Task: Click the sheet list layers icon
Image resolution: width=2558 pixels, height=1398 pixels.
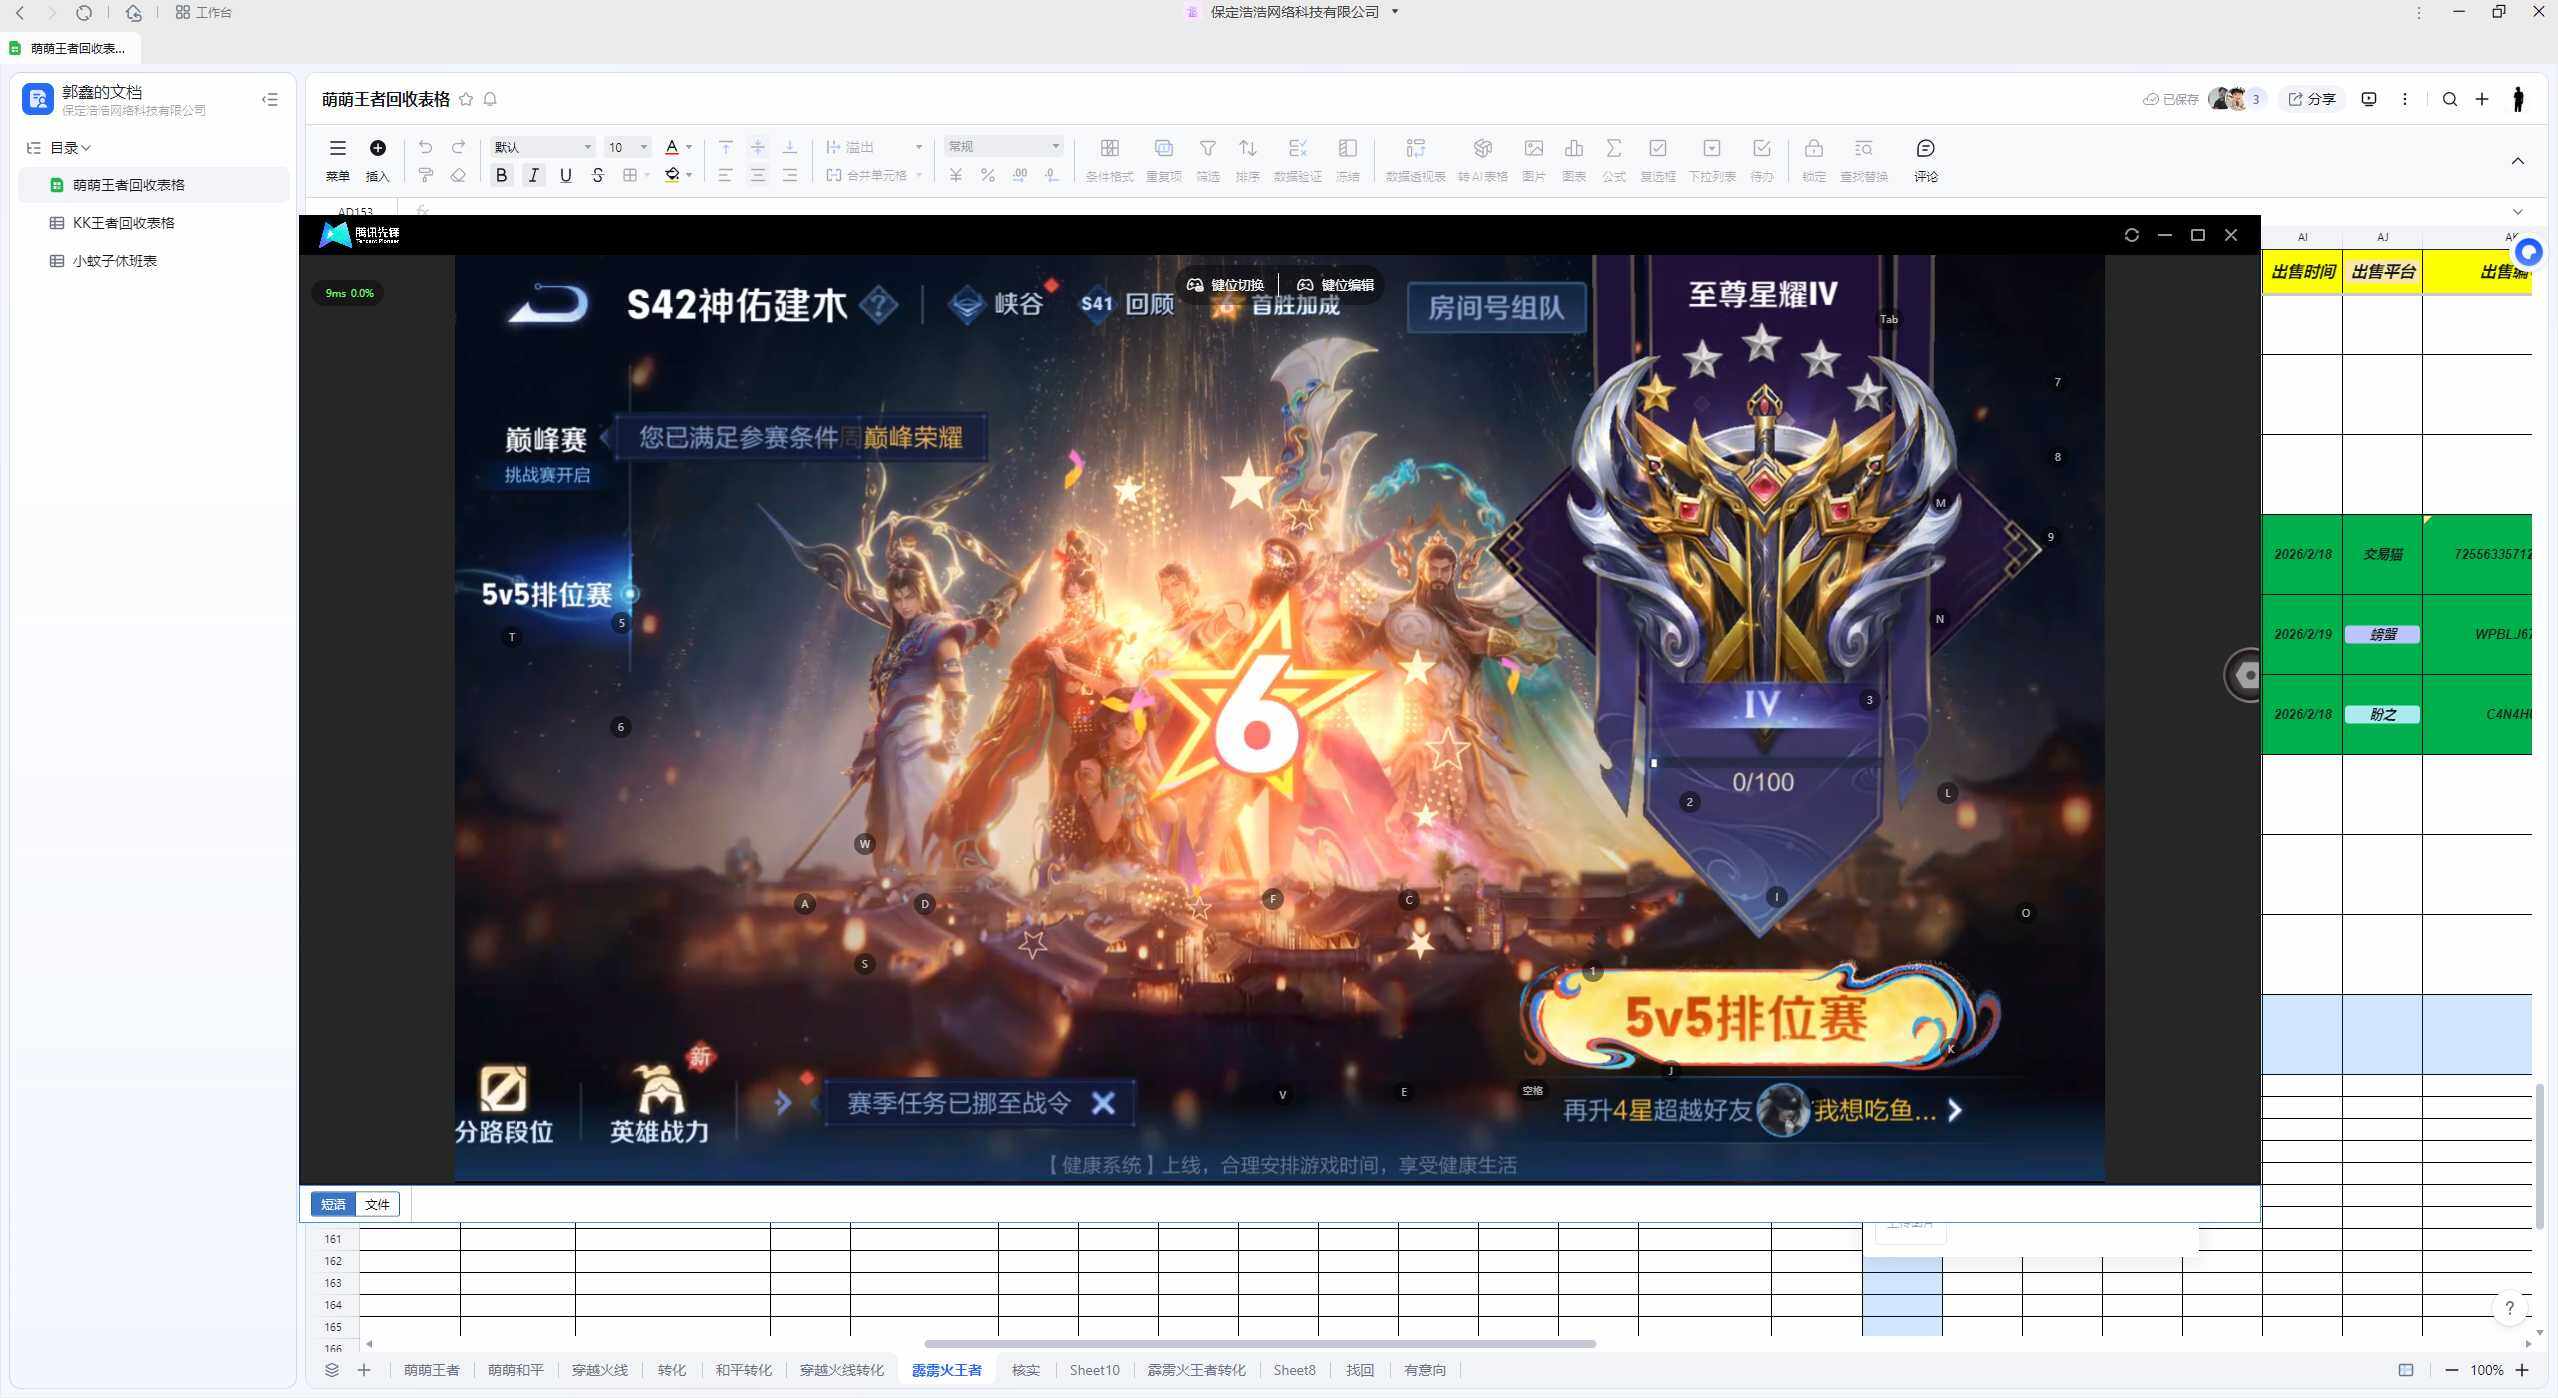Action: pyautogui.click(x=332, y=1370)
